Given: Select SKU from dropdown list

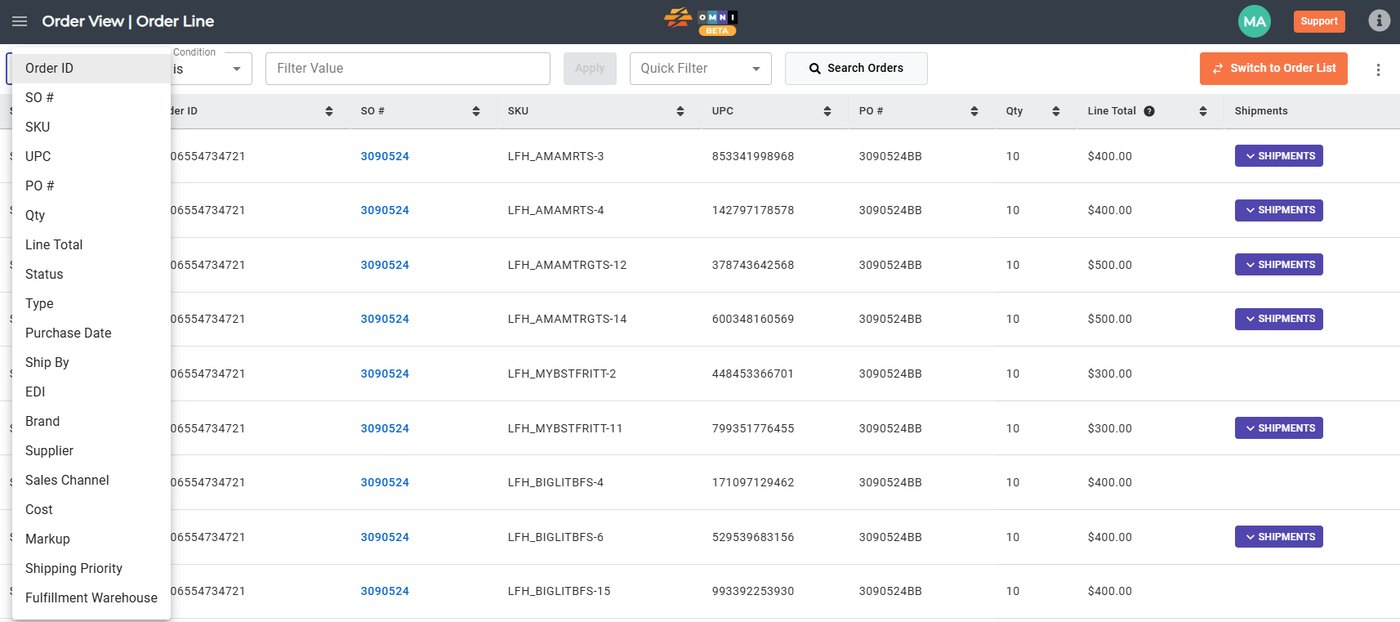Looking at the screenshot, I should click(91, 127).
